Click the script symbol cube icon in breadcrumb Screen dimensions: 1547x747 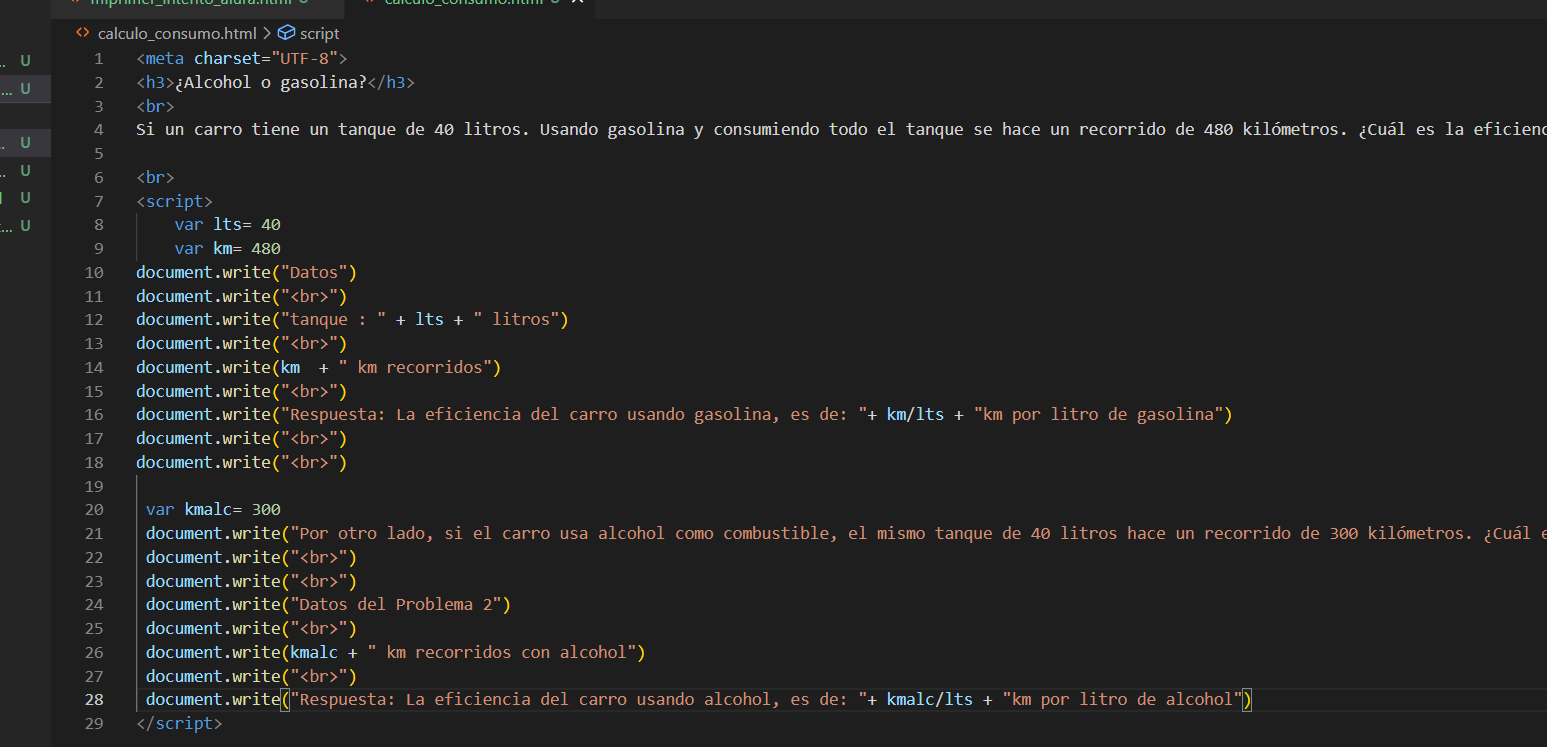pos(286,33)
